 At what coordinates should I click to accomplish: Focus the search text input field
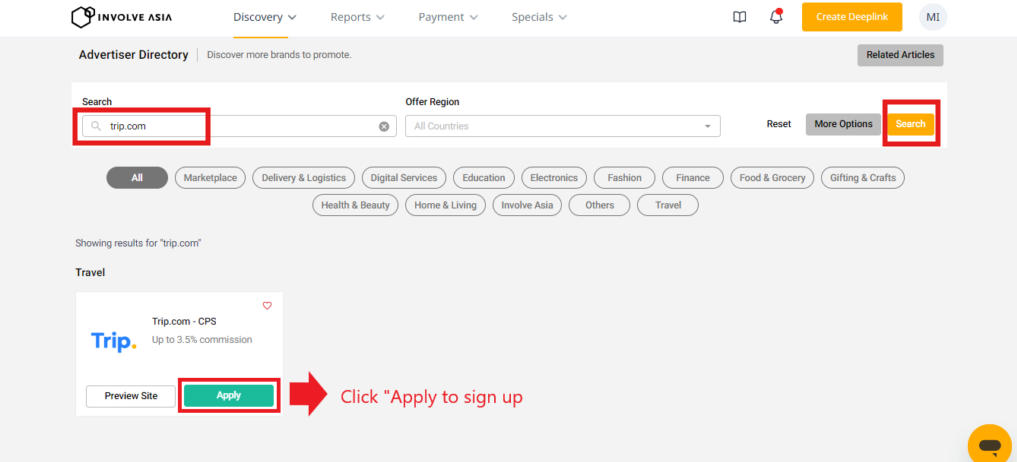click(x=240, y=127)
